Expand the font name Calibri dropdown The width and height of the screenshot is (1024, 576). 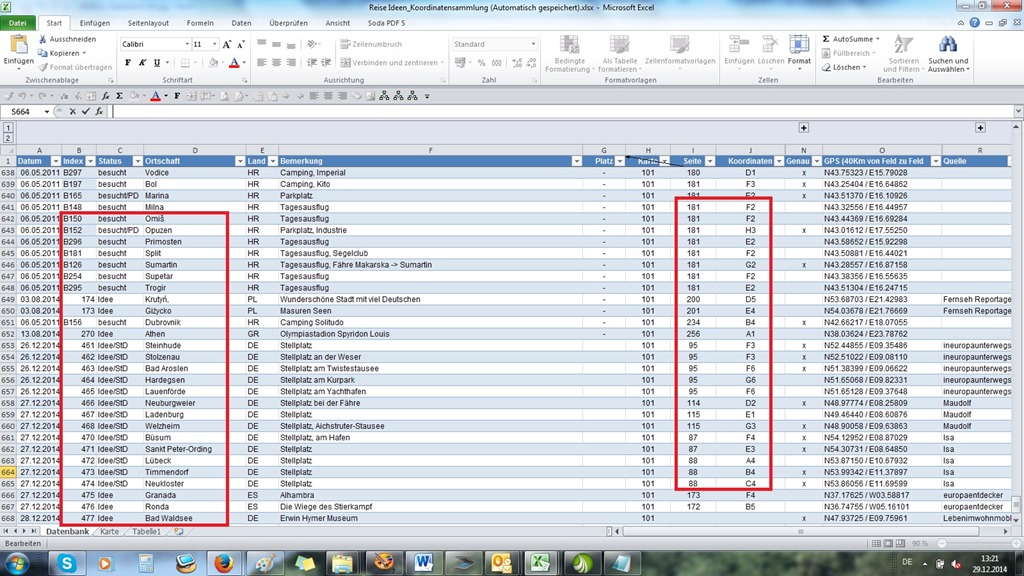pos(186,44)
